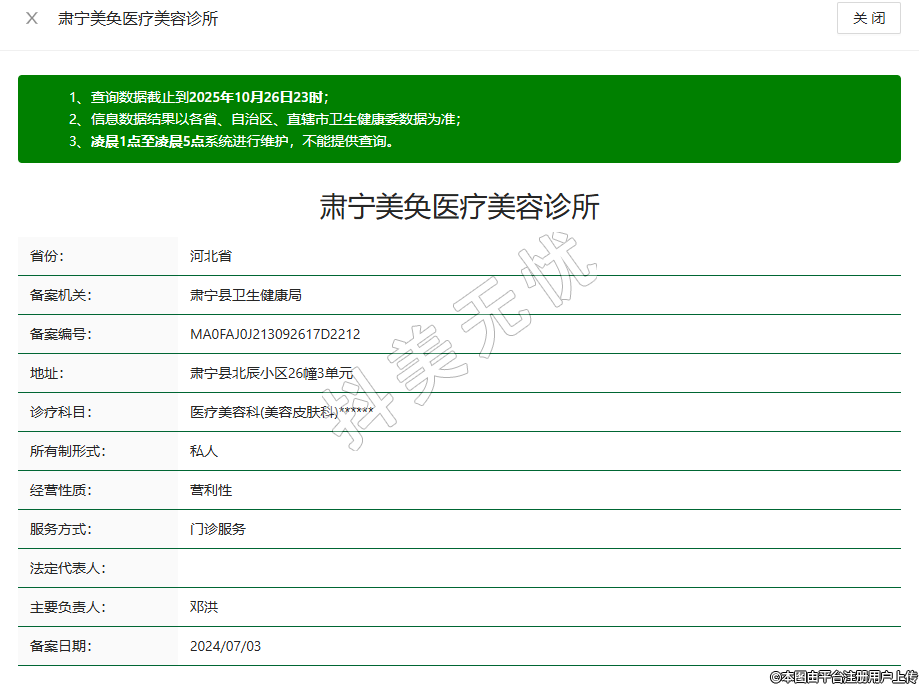Select the 主要负责人 name 邓洪
The height and width of the screenshot is (684, 919).
204,607
